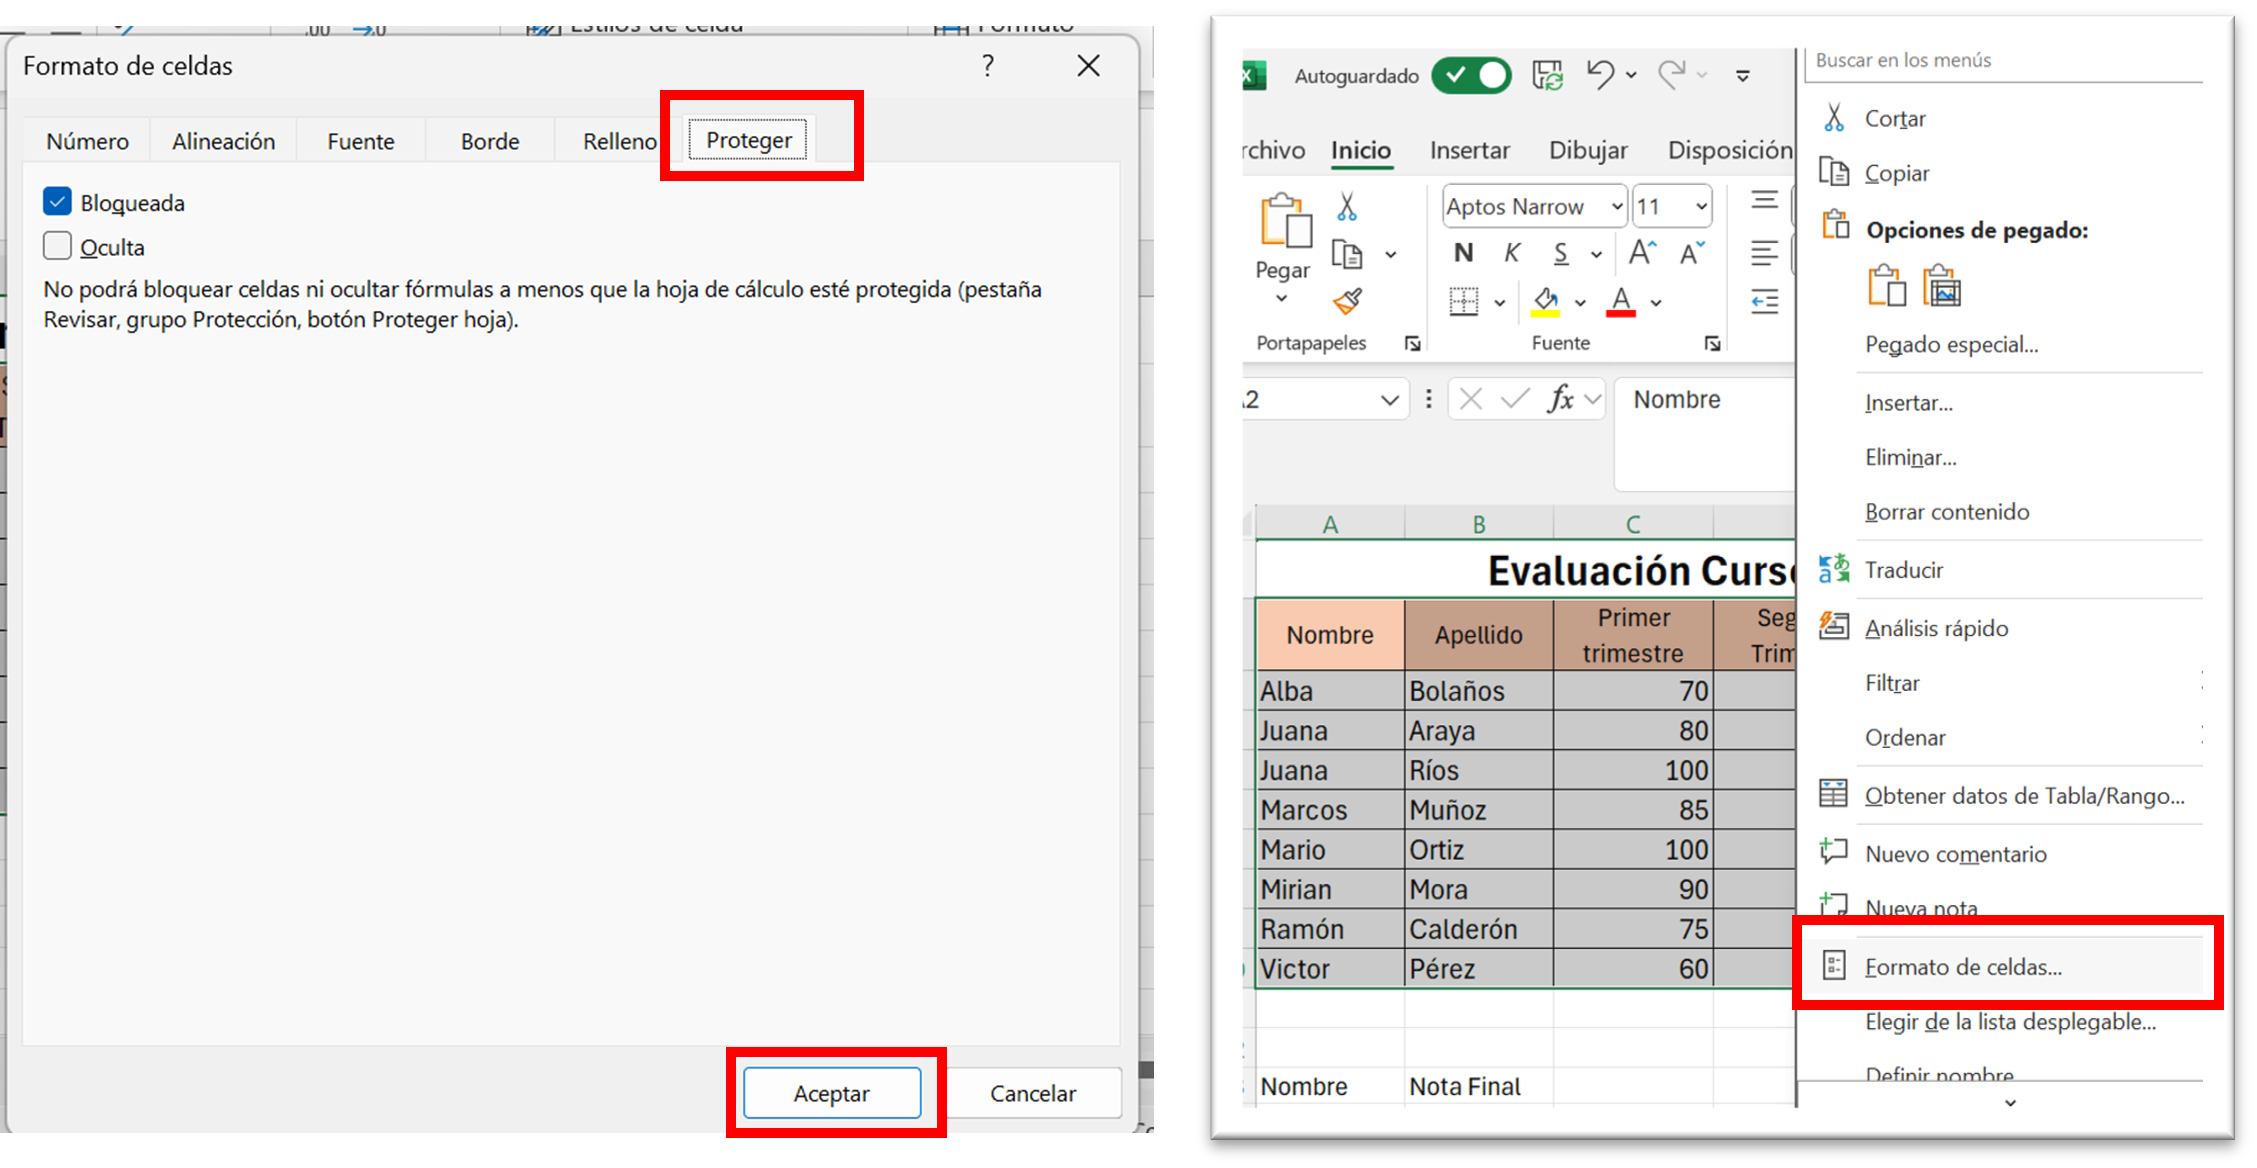2257x1168 pixels.
Task: Switch to the Proteger tab
Action: (x=748, y=140)
